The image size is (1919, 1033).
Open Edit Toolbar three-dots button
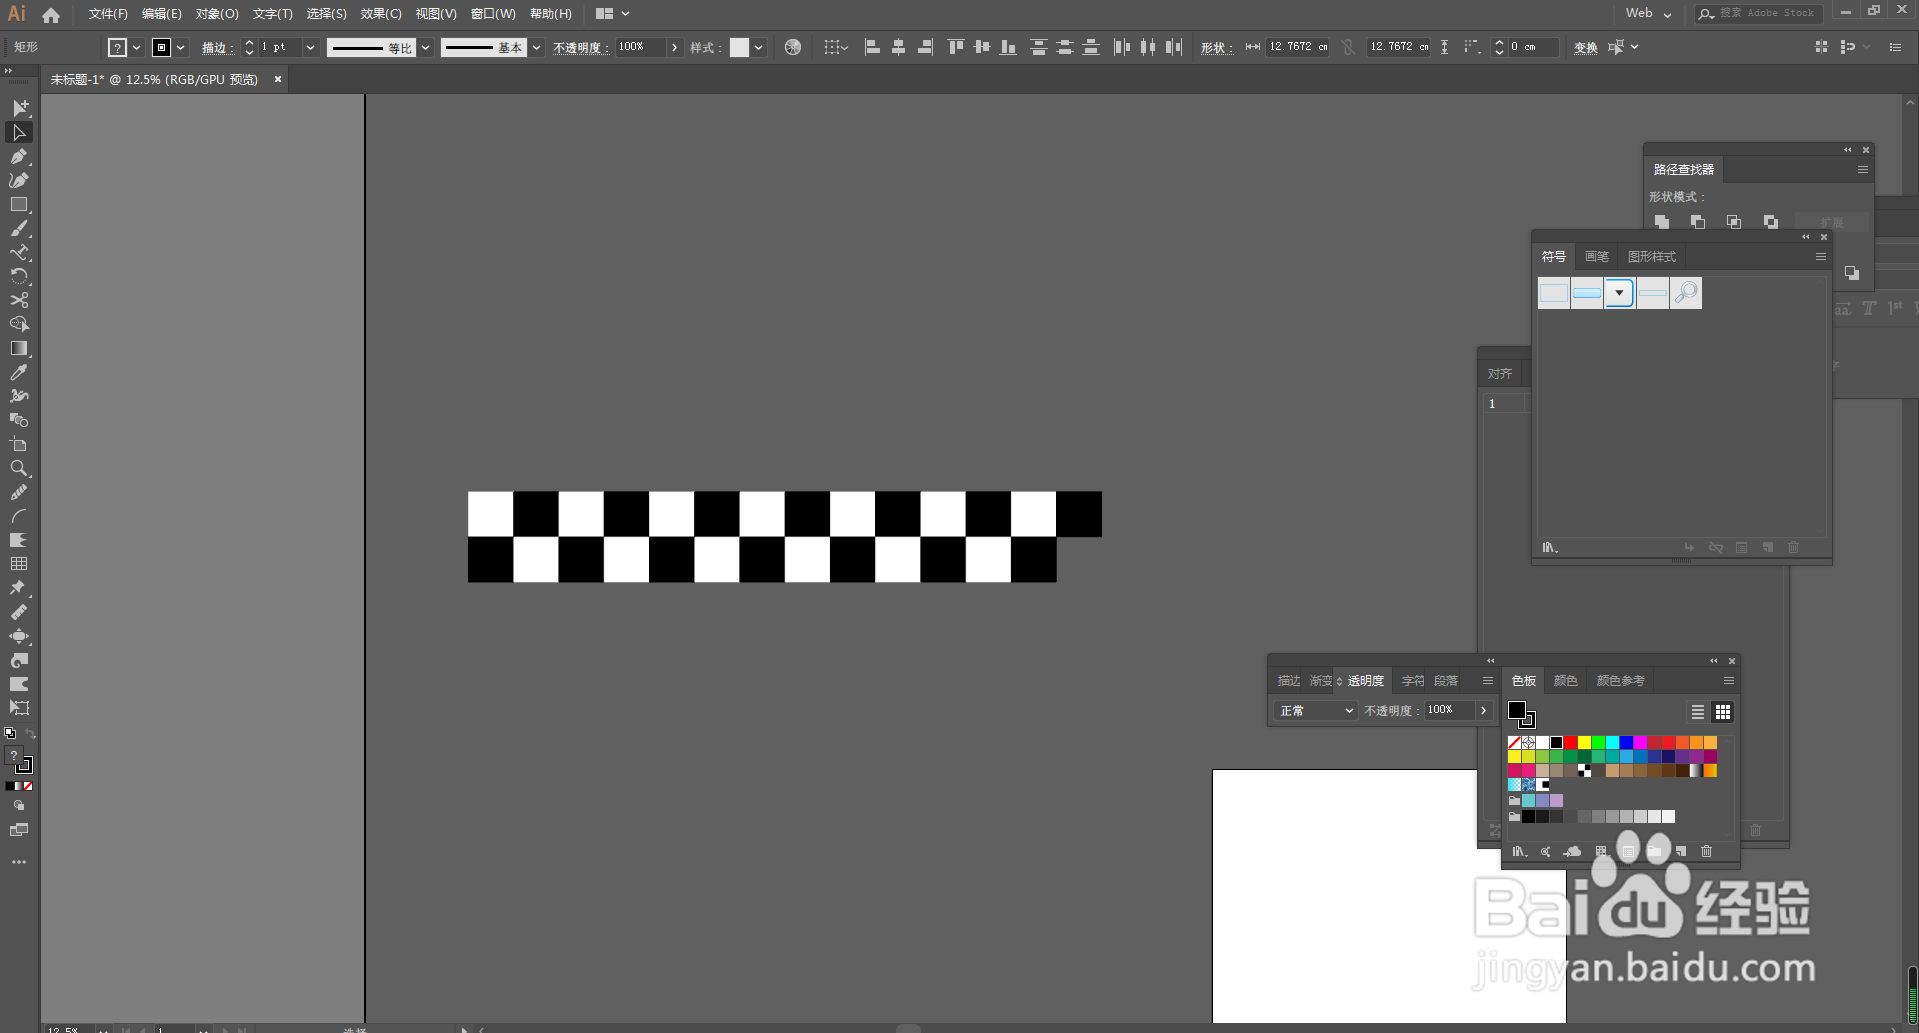click(x=19, y=862)
